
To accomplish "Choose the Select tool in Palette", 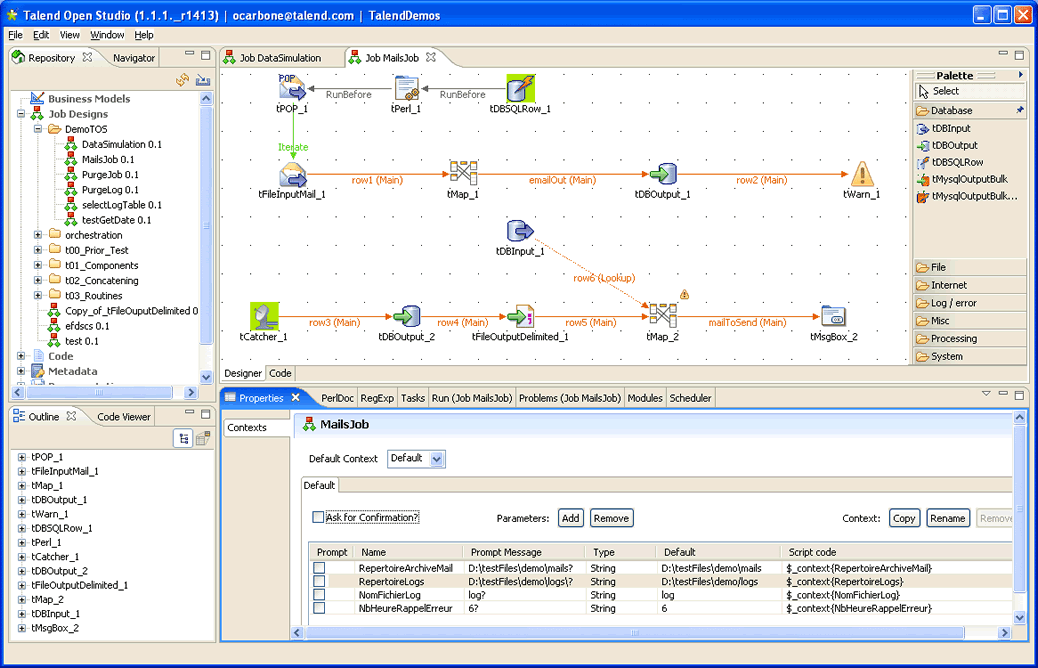I will (970, 91).
